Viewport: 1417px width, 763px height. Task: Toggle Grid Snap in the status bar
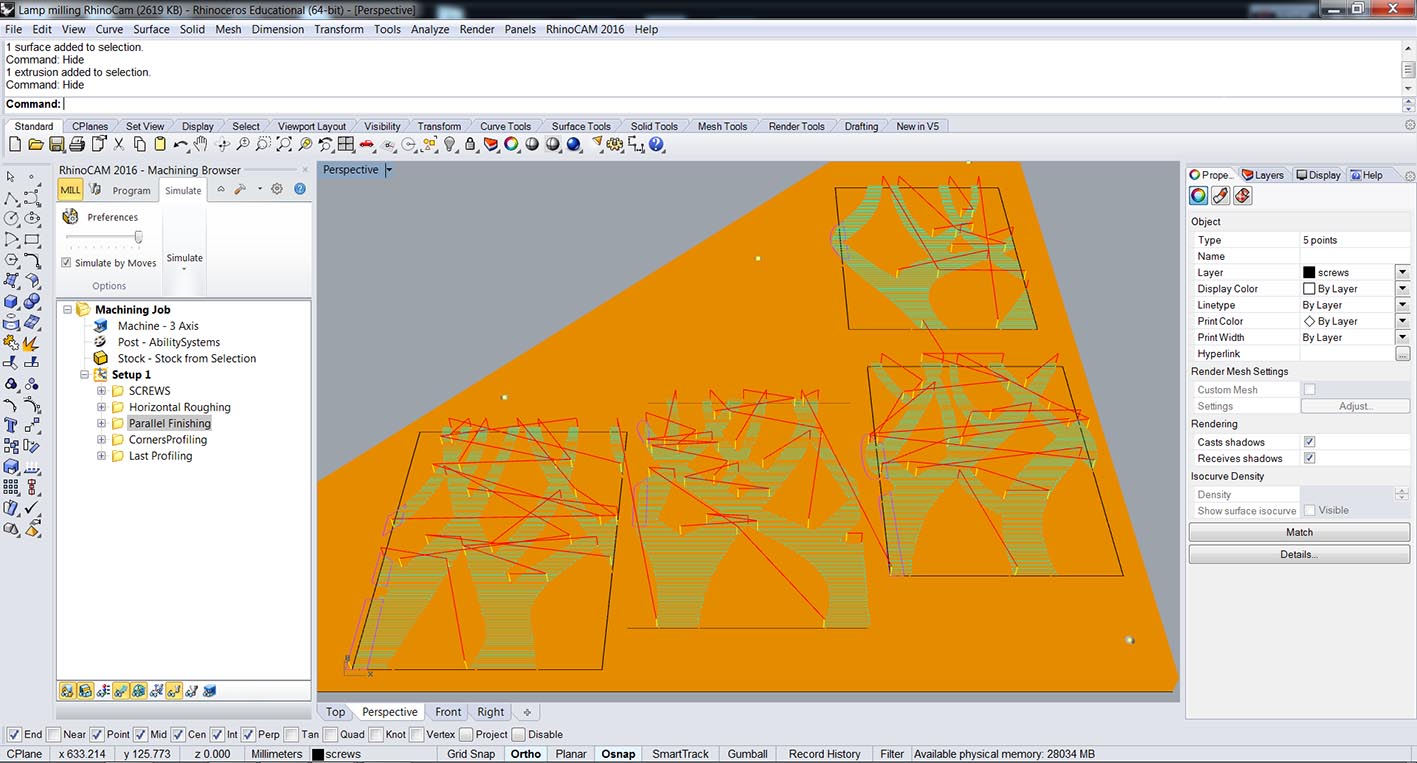point(471,754)
